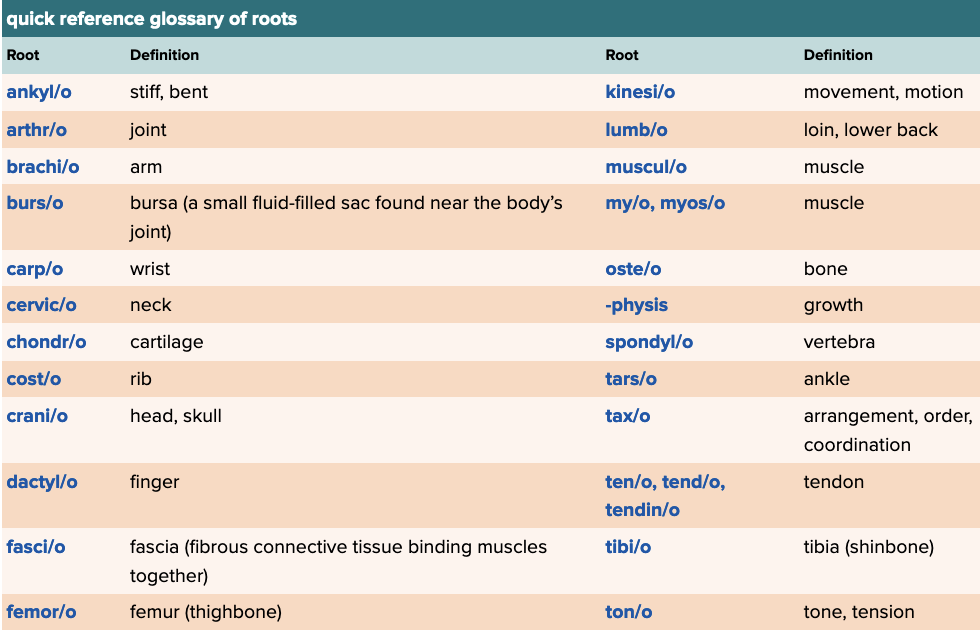The image size is (980, 632).
Task: Click the glossary title header bar
Action: (x=490, y=19)
